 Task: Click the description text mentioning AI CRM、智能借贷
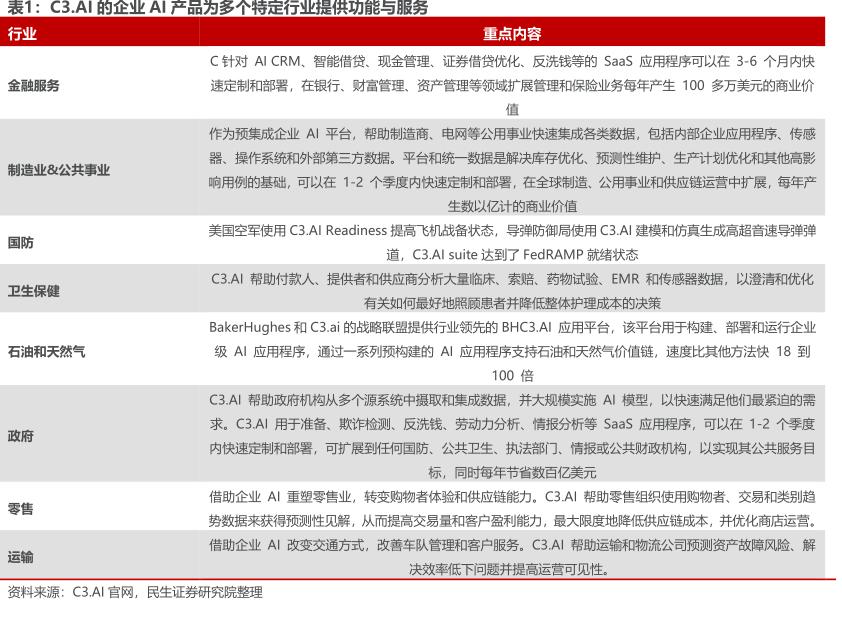click(512, 85)
